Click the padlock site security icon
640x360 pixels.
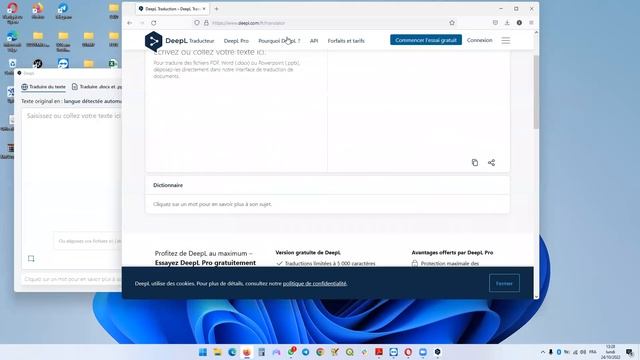tap(206, 23)
